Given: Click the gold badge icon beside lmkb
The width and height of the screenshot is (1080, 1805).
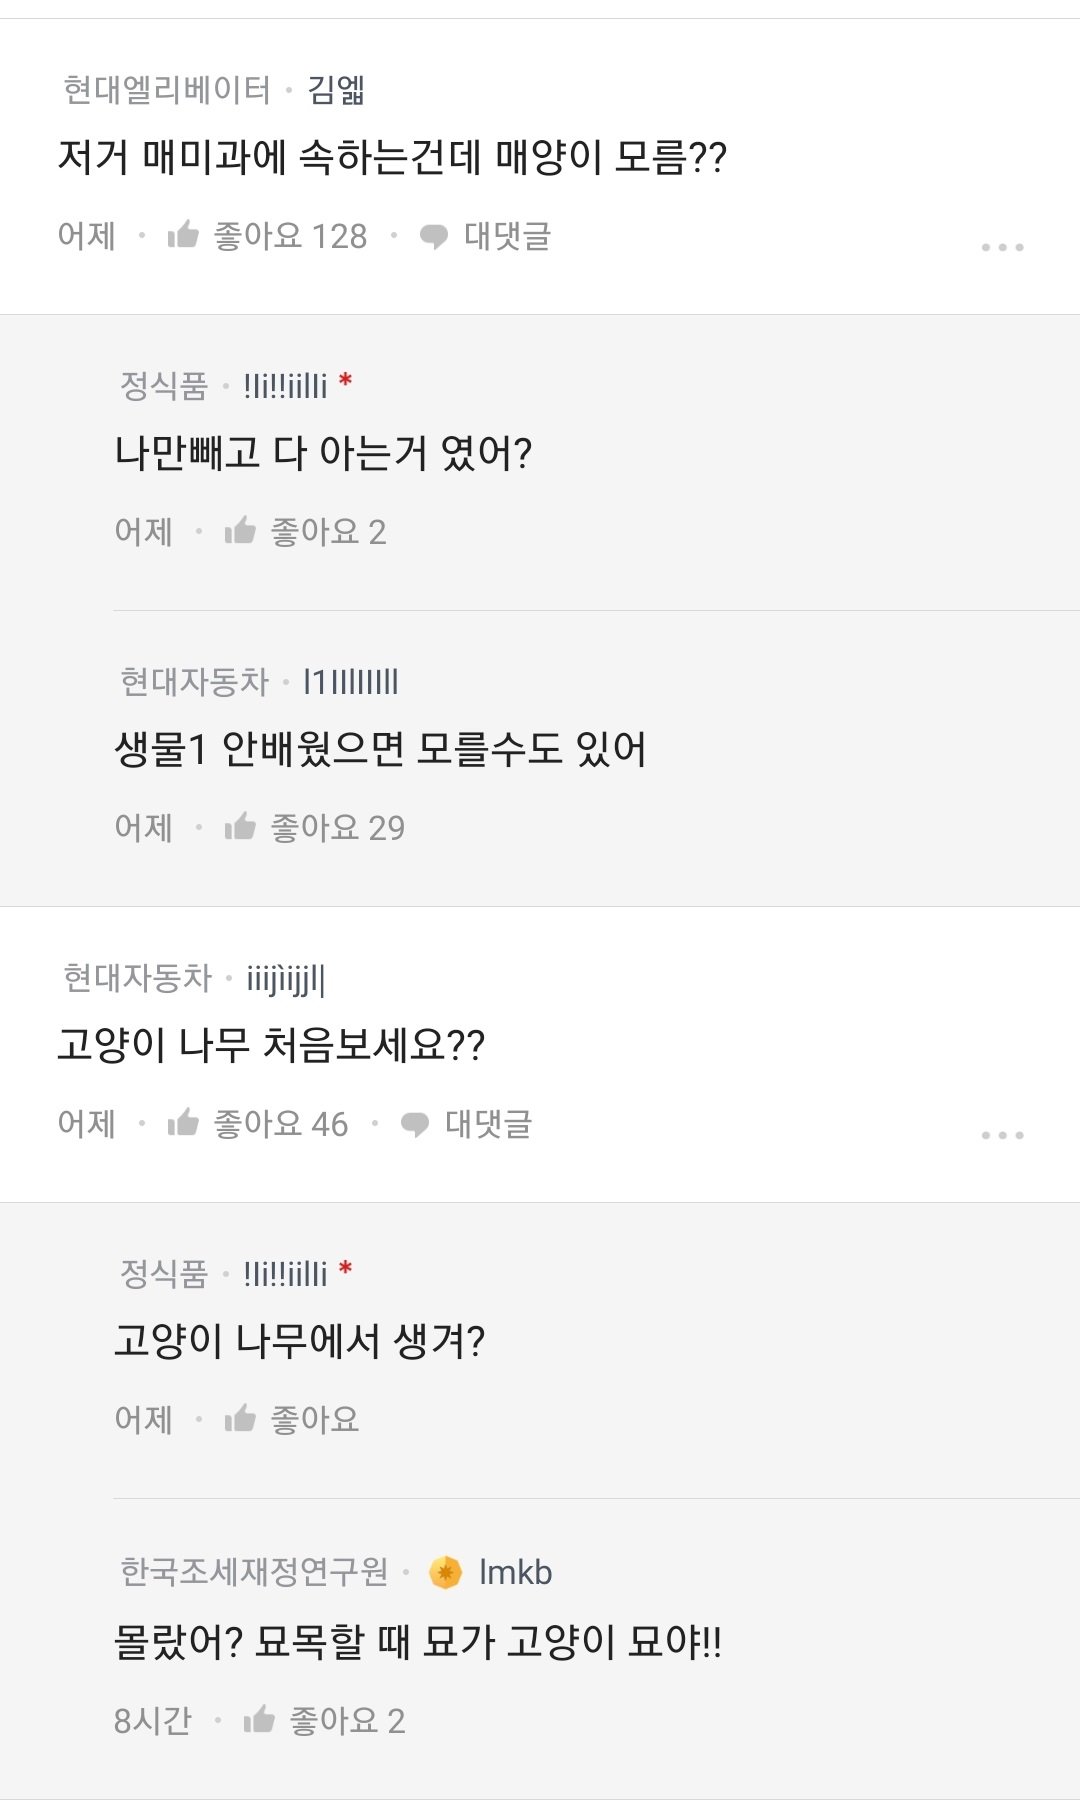Looking at the screenshot, I should click(445, 1573).
